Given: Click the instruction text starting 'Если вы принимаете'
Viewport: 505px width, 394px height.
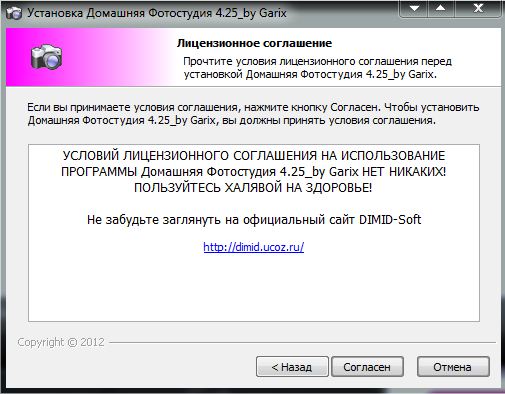Looking at the screenshot, I should coord(253,114).
